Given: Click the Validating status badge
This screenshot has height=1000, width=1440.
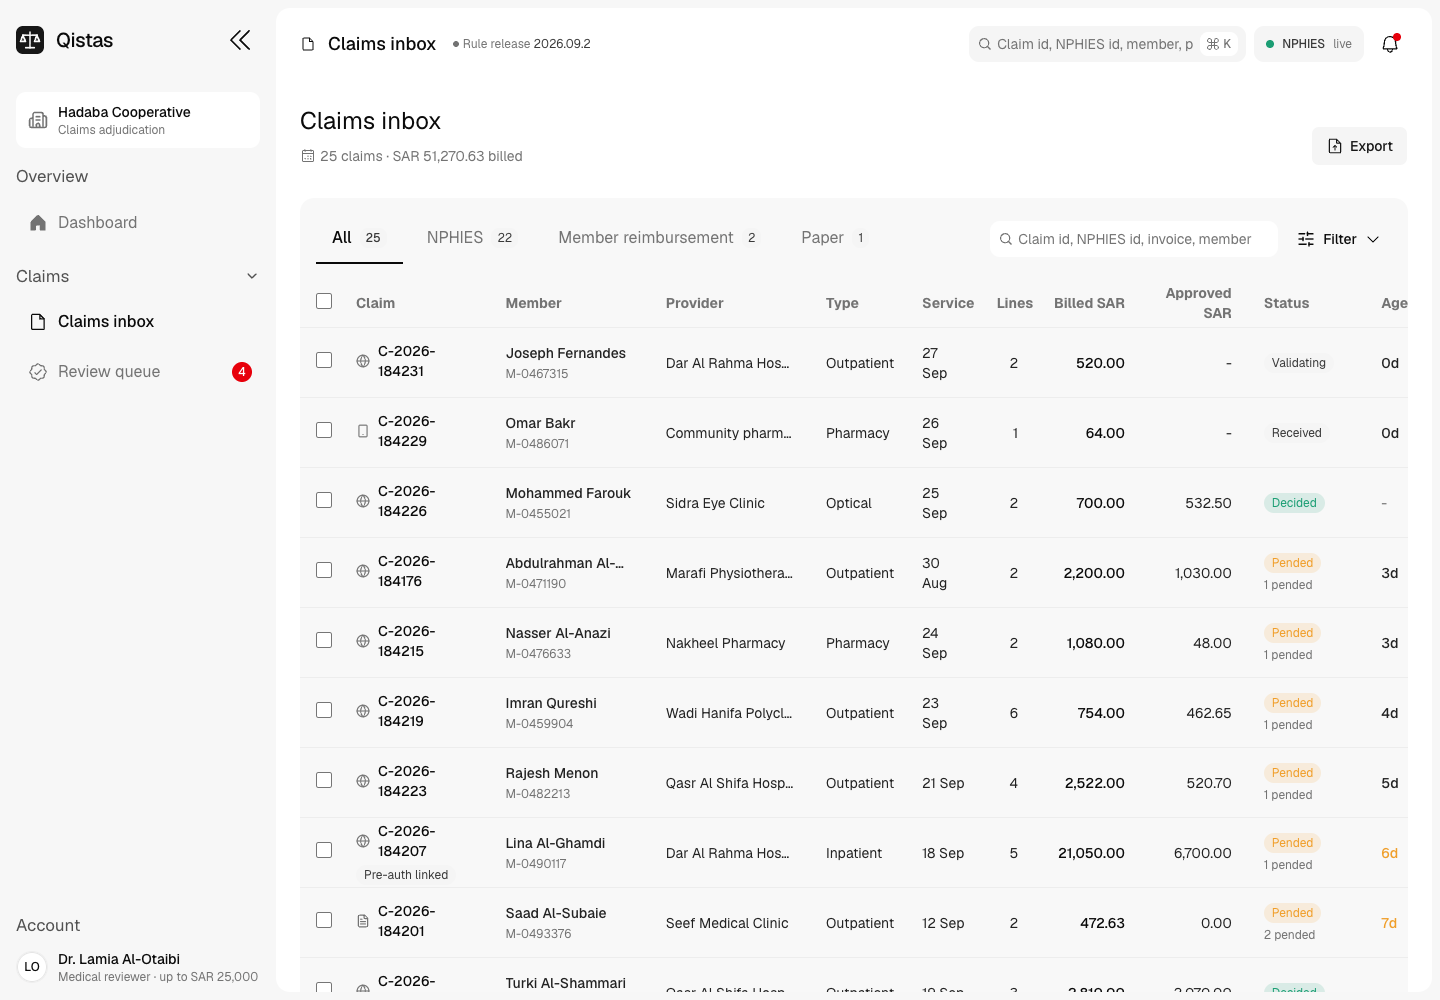Looking at the screenshot, I should 1298,363.
